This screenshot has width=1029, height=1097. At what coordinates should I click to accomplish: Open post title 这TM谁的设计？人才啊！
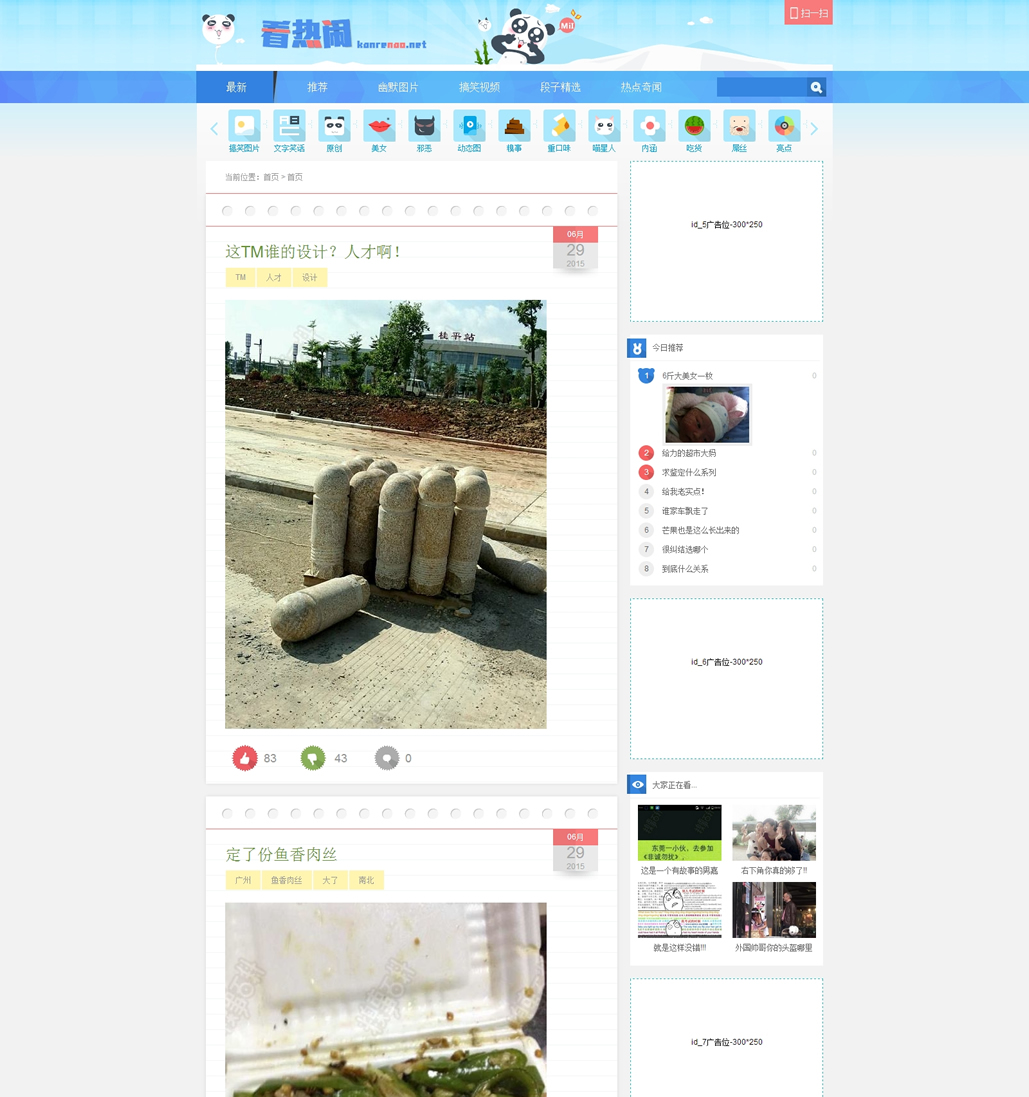313,252
